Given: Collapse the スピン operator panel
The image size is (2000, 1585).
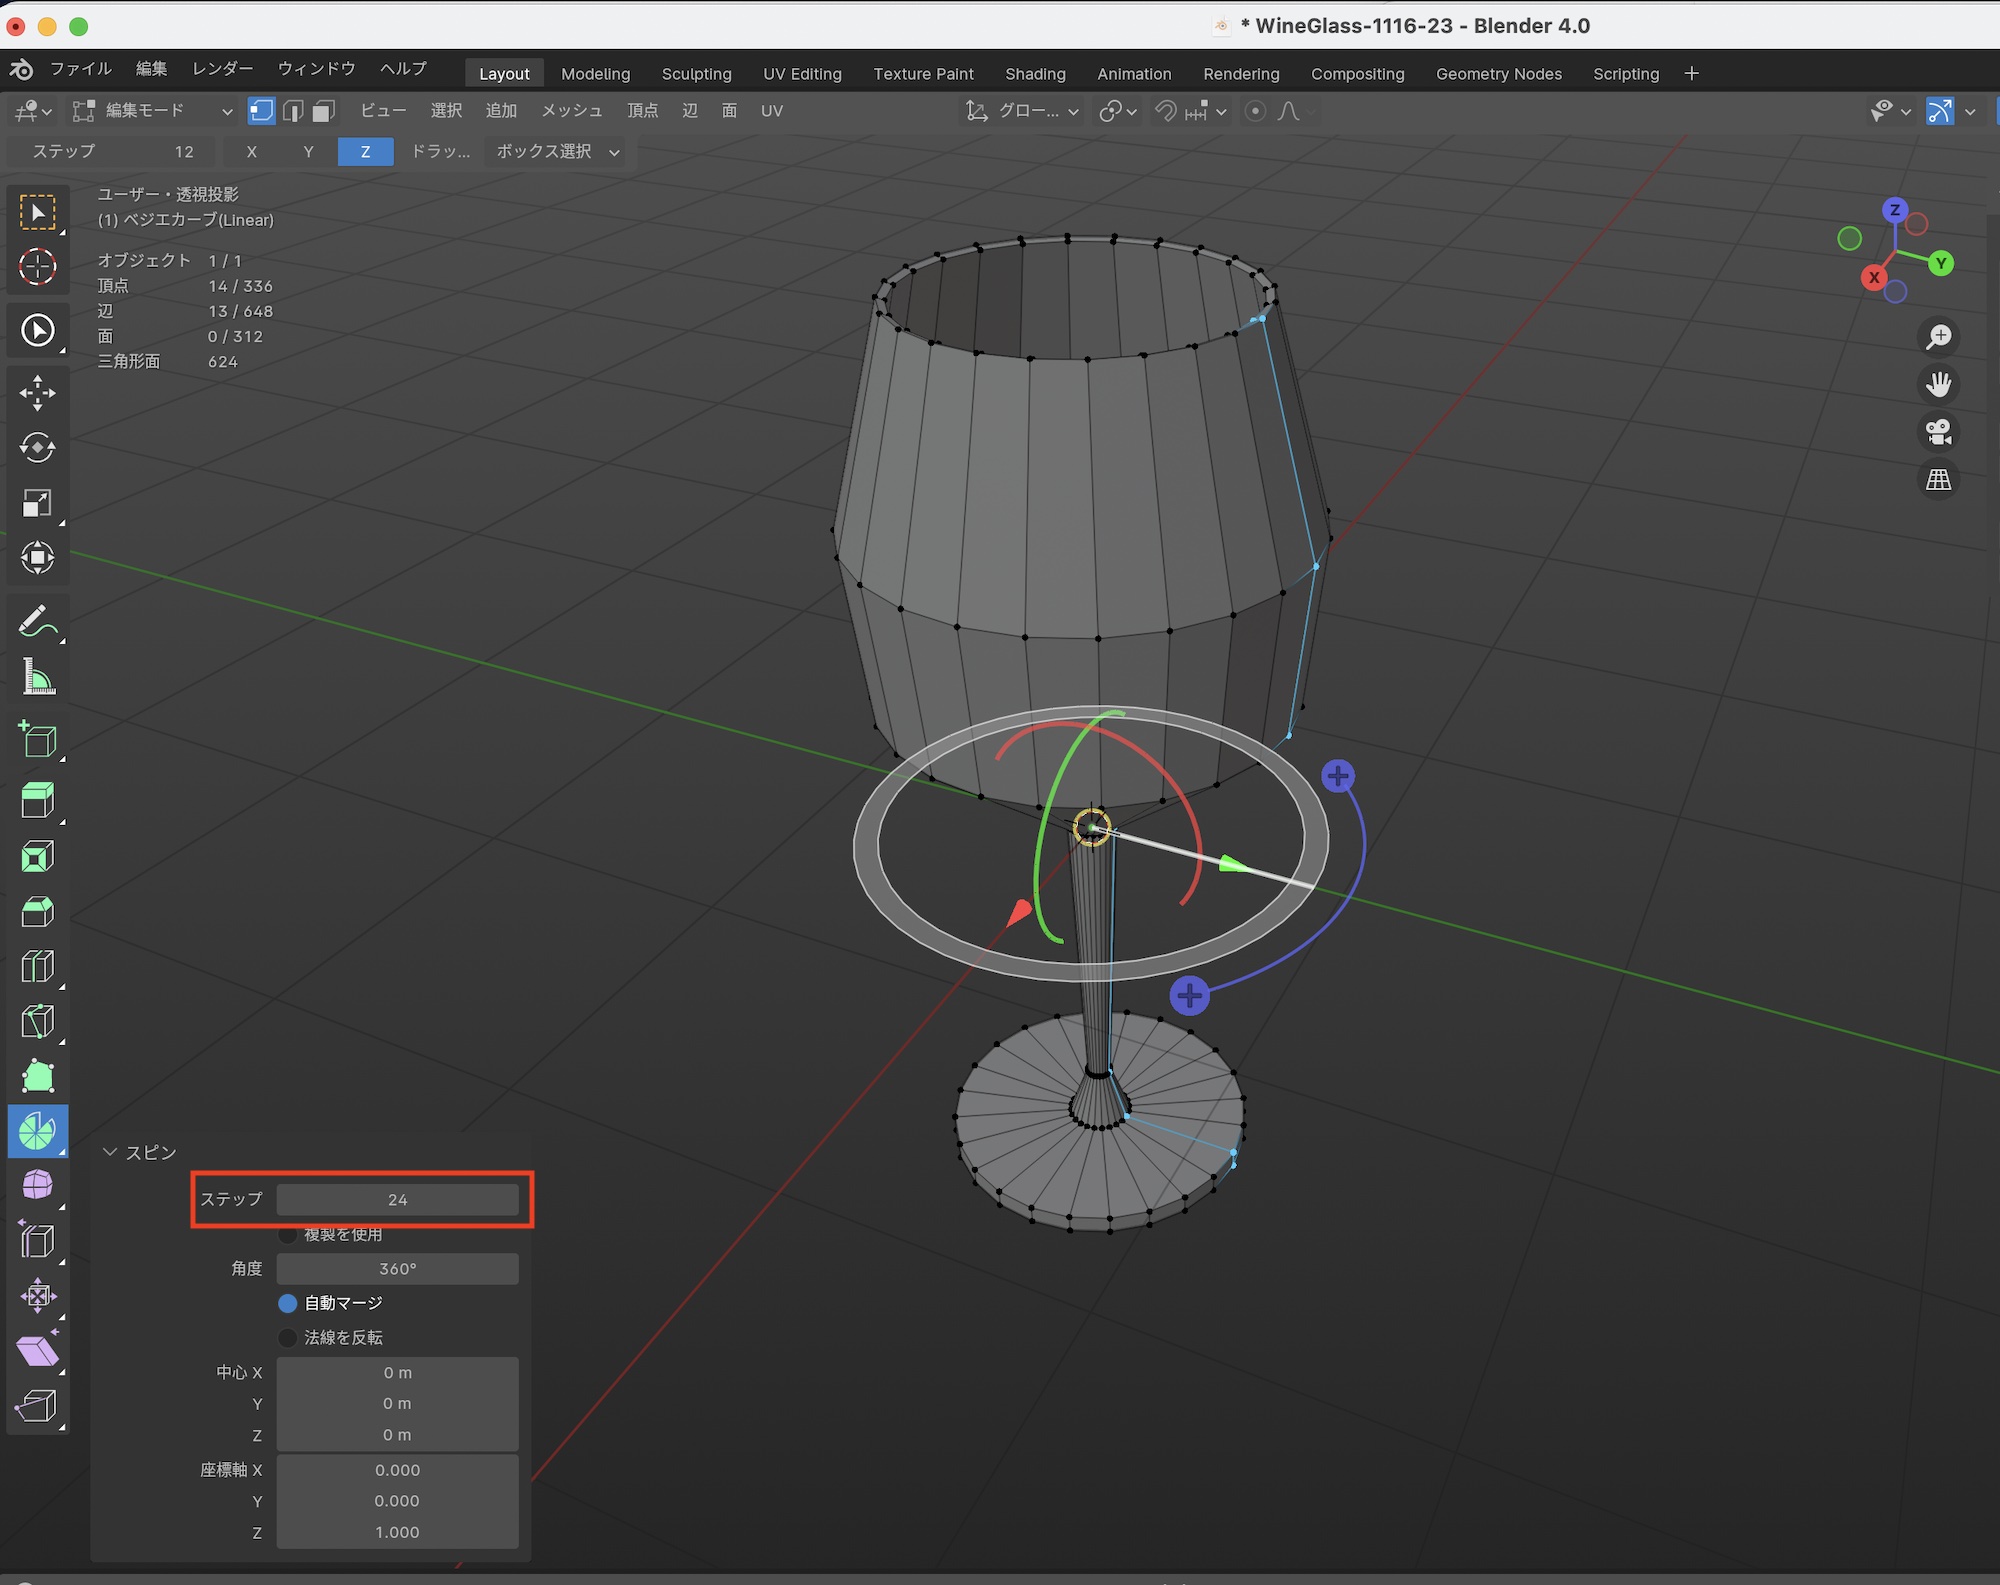Looking at the screenshot, I should click(110, 1153).
